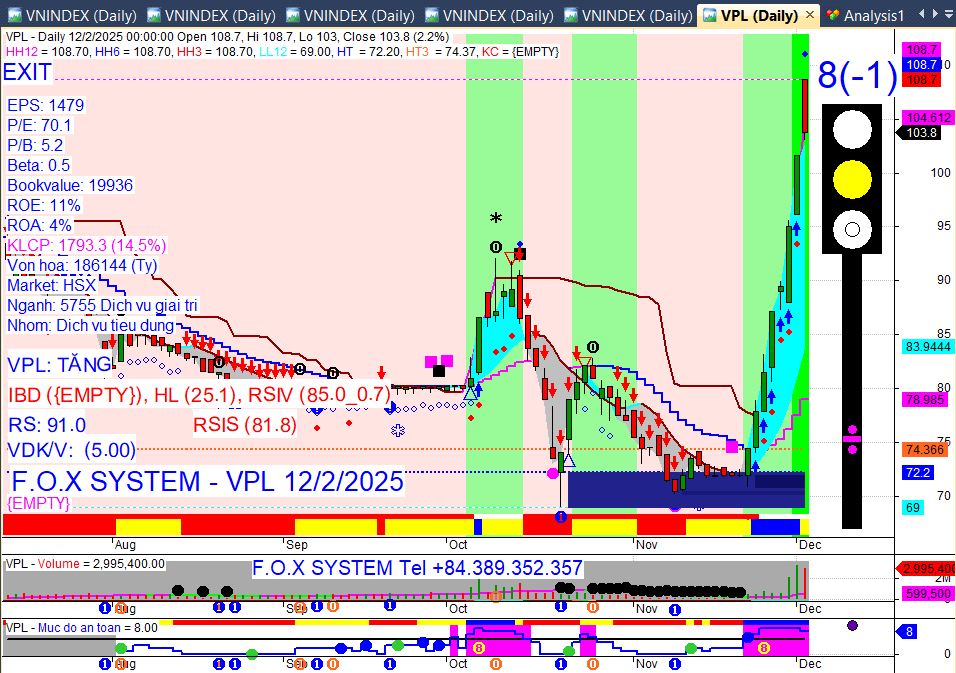The height and width of the screenshot is (673, 956).
Task: Select the P/E: 70.1 value
Action: (40, 125)
